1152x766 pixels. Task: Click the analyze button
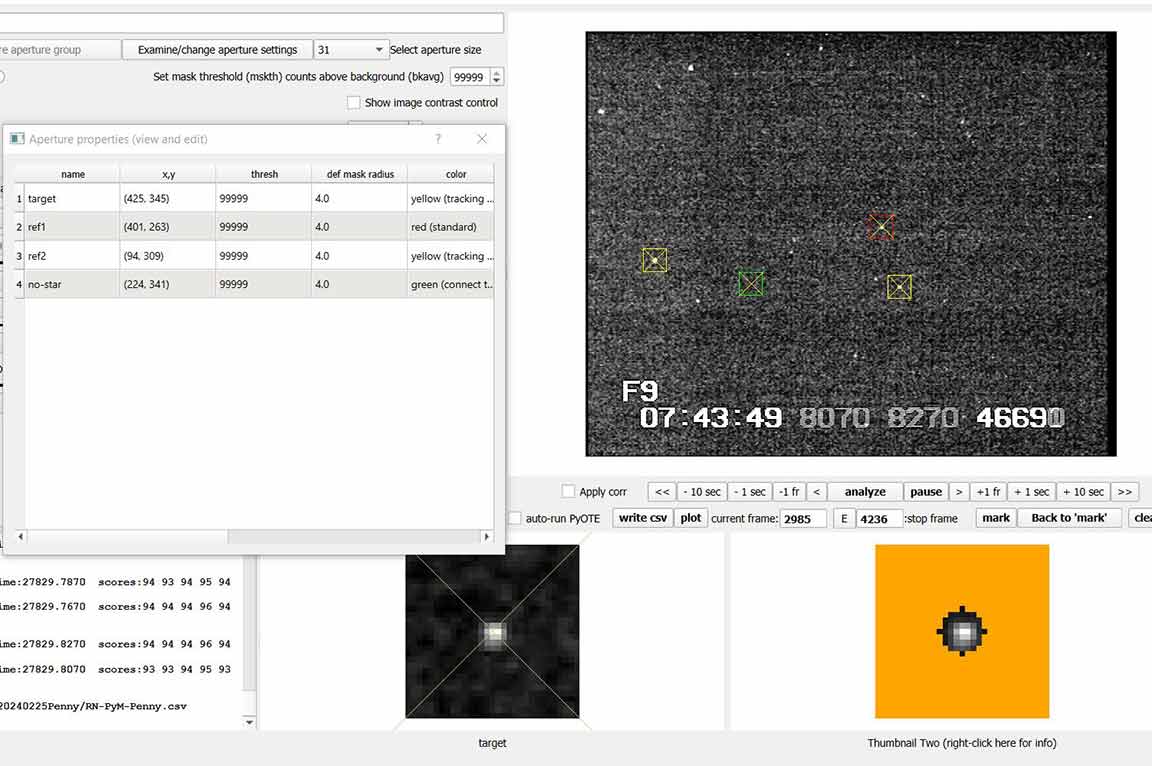coord(865,491)
